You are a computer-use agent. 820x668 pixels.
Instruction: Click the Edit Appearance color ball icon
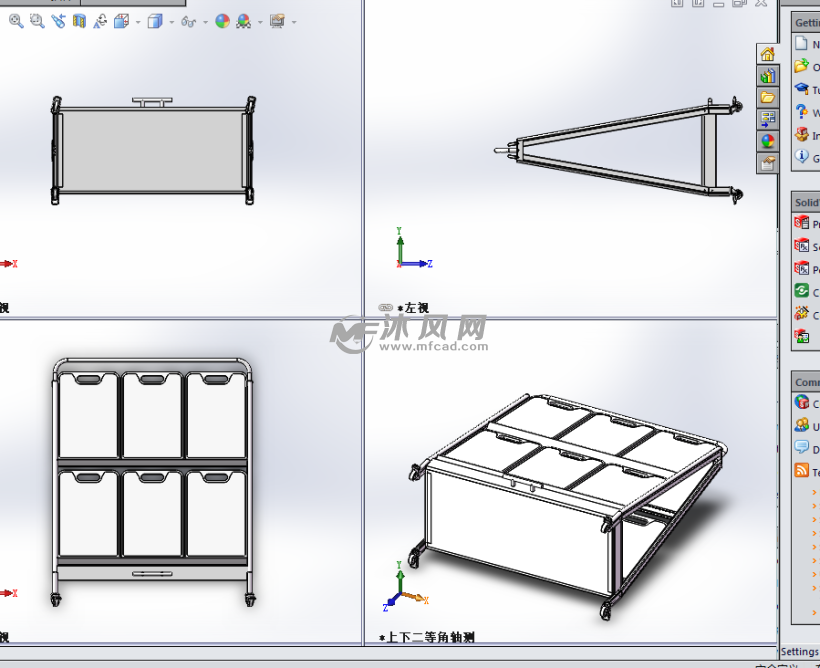(x=222, y=21)
